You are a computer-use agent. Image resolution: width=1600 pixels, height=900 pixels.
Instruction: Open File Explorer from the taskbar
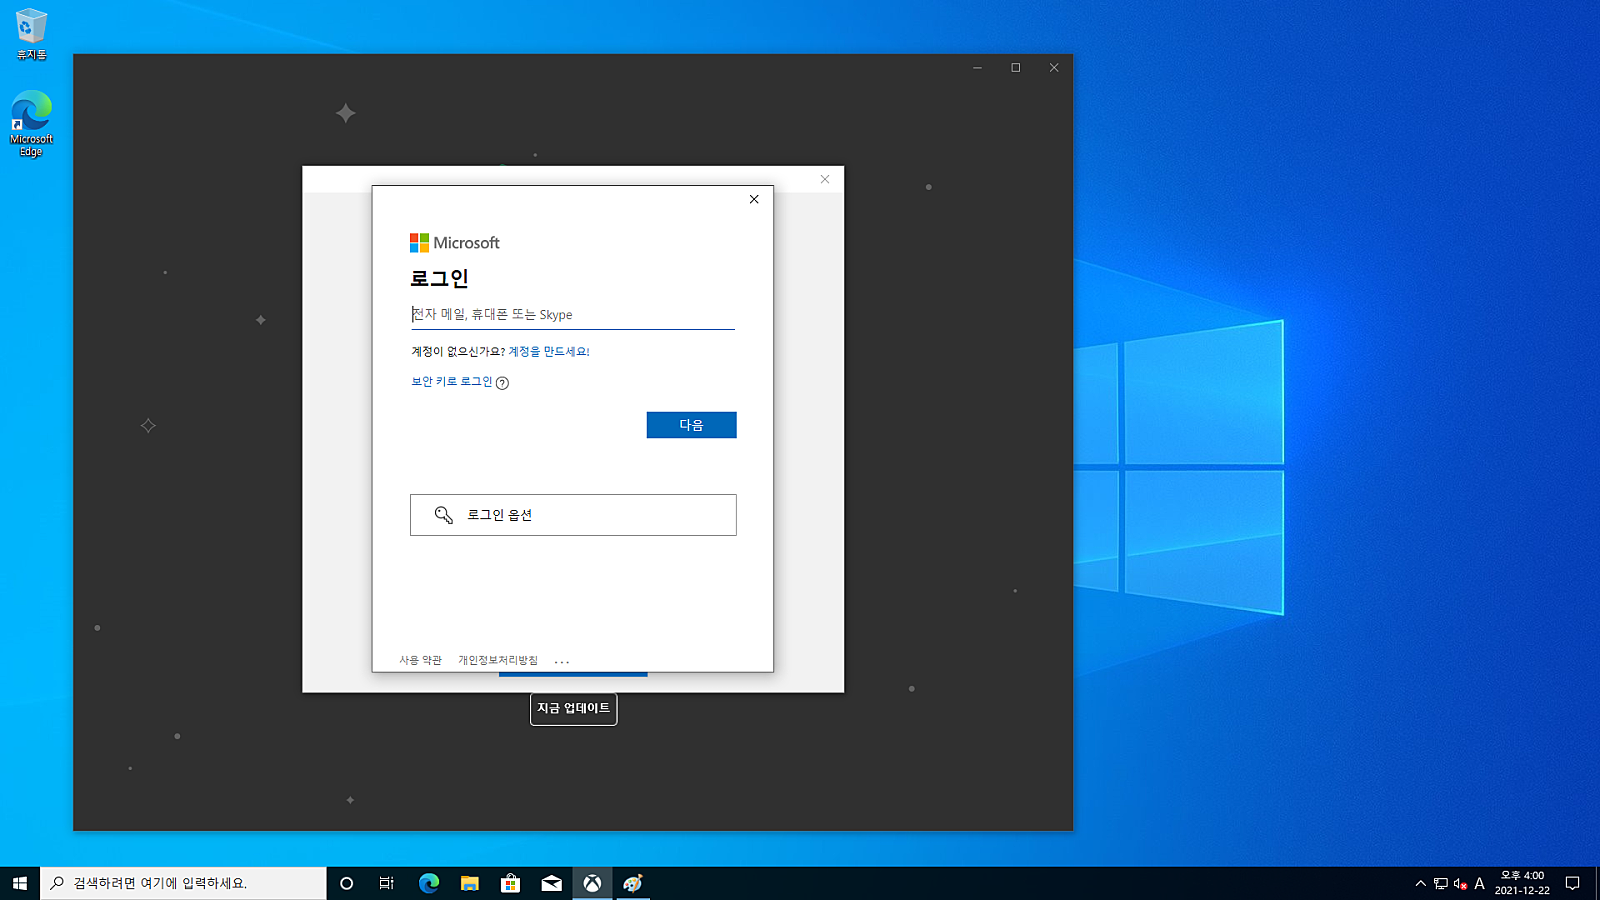pyautogui.click(x=470, y=883)
